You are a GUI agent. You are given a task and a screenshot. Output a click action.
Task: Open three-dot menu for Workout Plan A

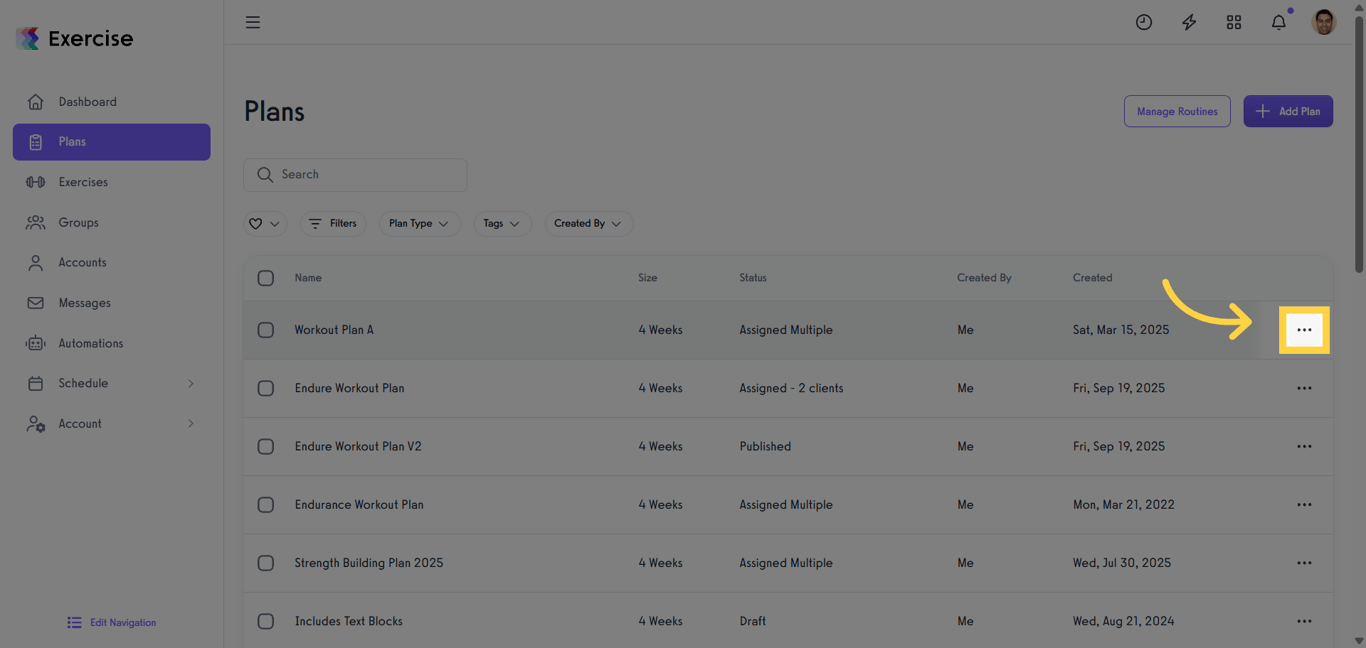coord(1304,330)
